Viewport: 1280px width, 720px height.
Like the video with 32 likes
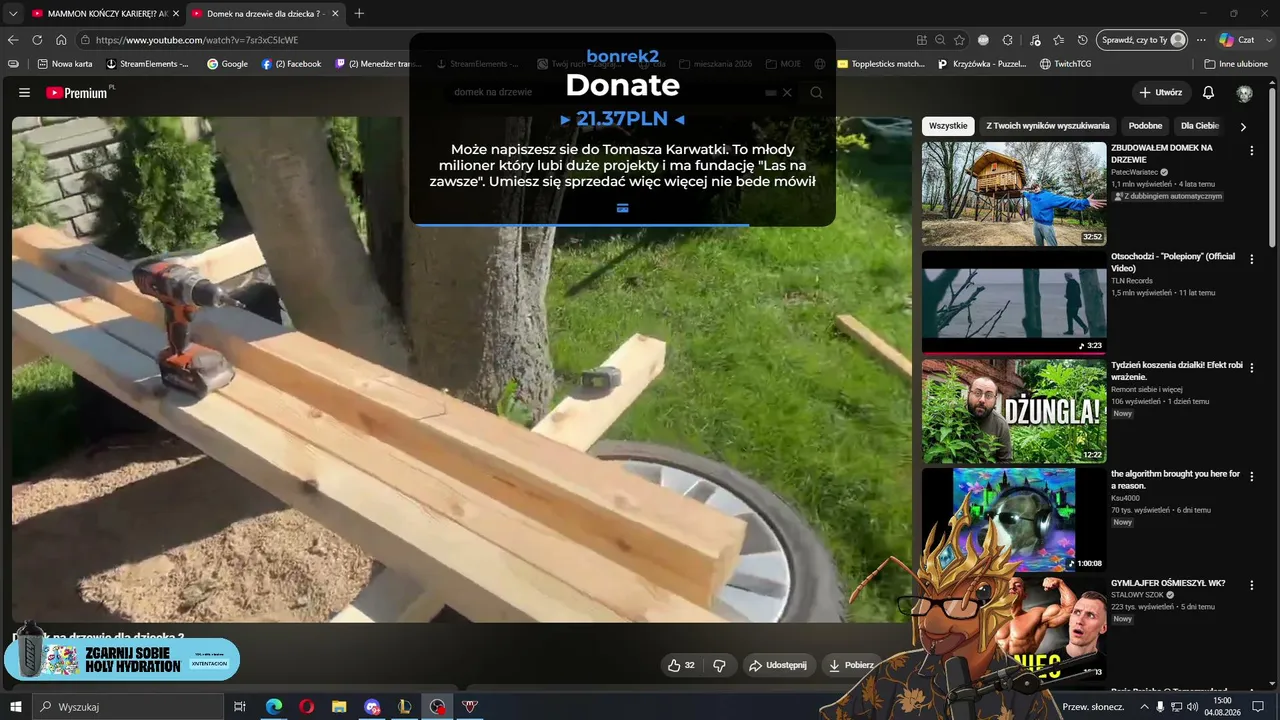[x=681, y=665]
